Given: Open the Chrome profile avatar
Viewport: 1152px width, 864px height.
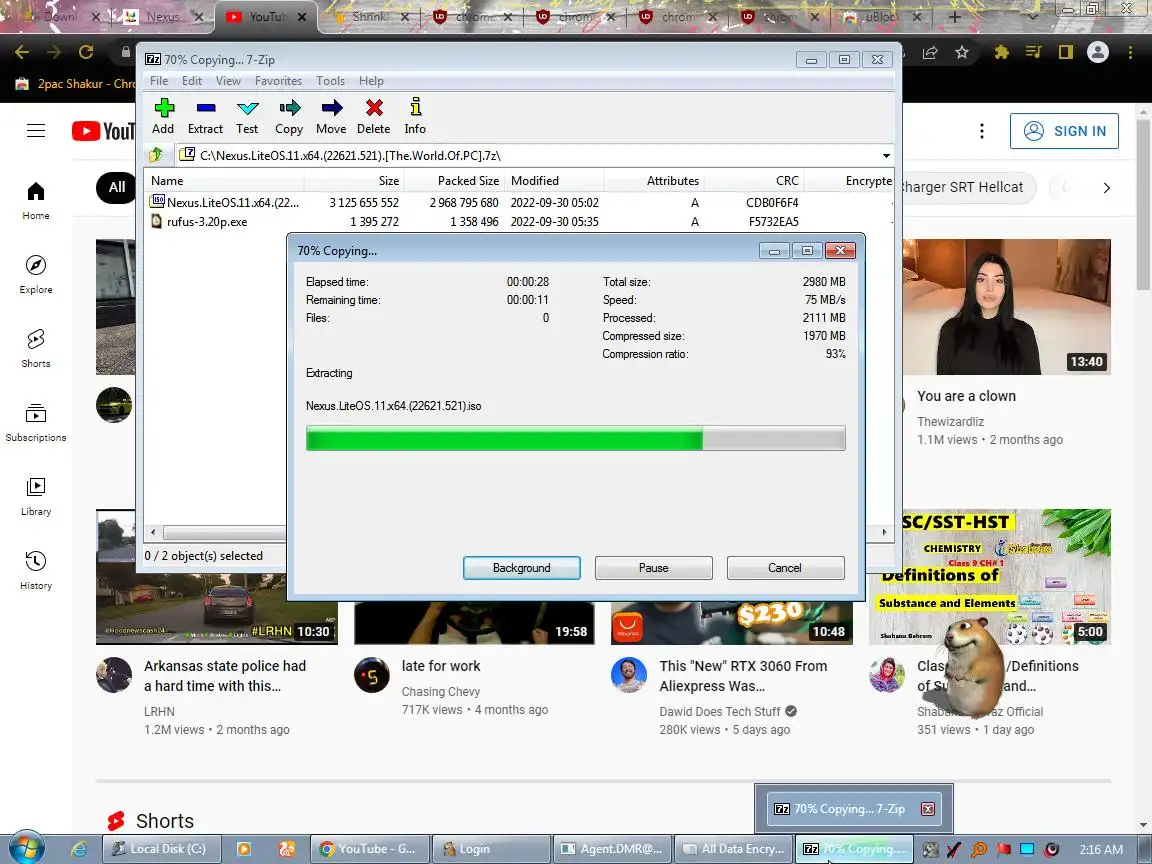Looking at the screenshot, I should point(1098,52).
